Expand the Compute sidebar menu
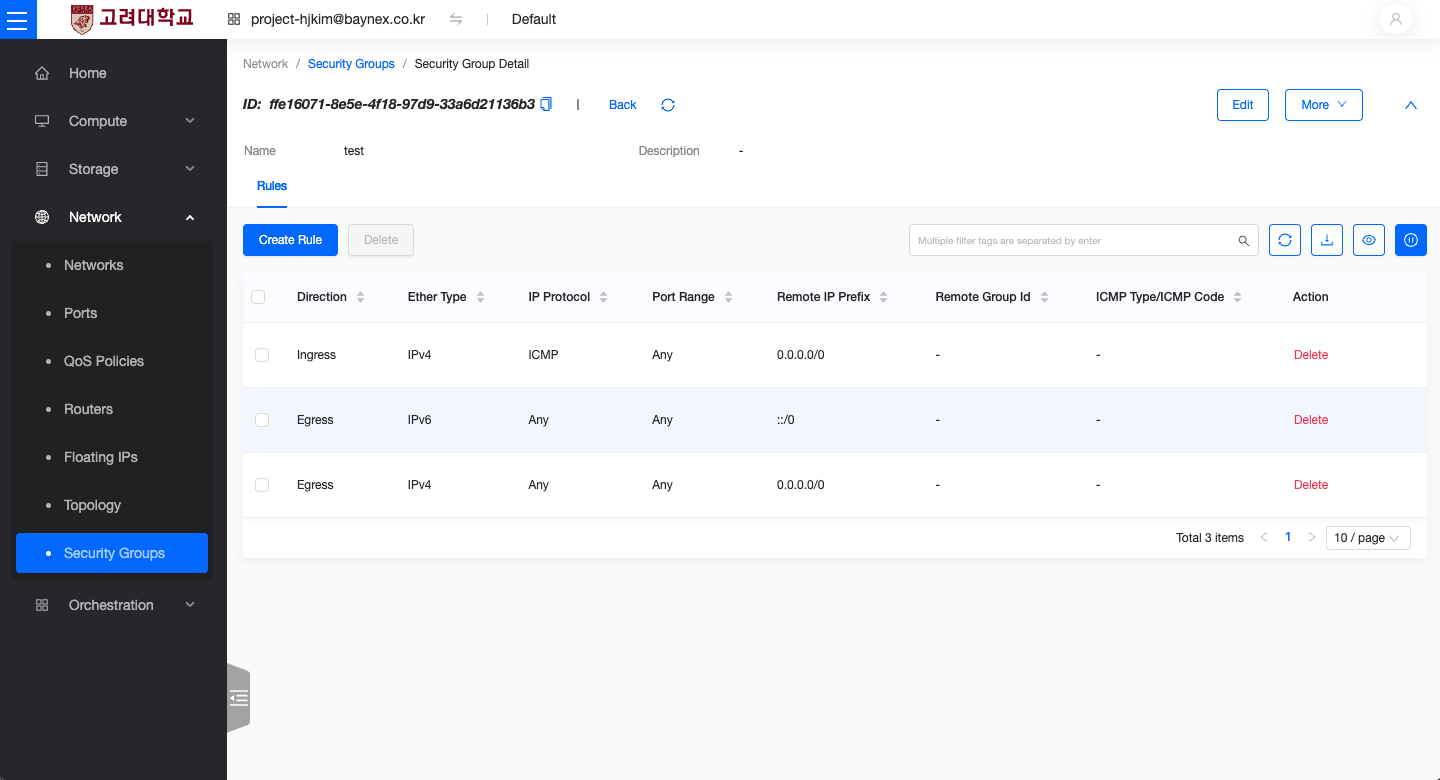Viewport: 1440px width, 780px height. point(113,121)
